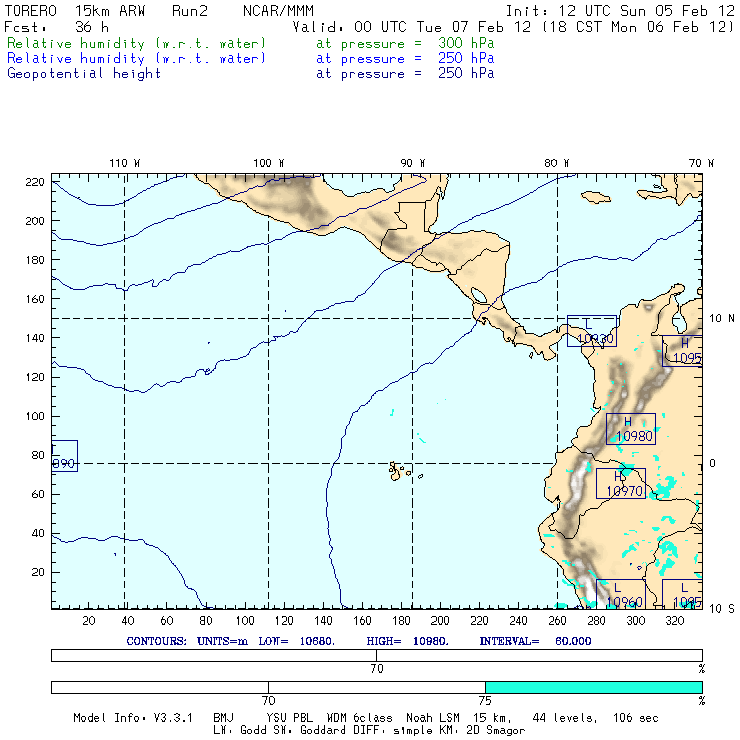This screenshot has width=740, height=740.
Task: Click the "Noah LSM" text in model info
Action: 433,718
